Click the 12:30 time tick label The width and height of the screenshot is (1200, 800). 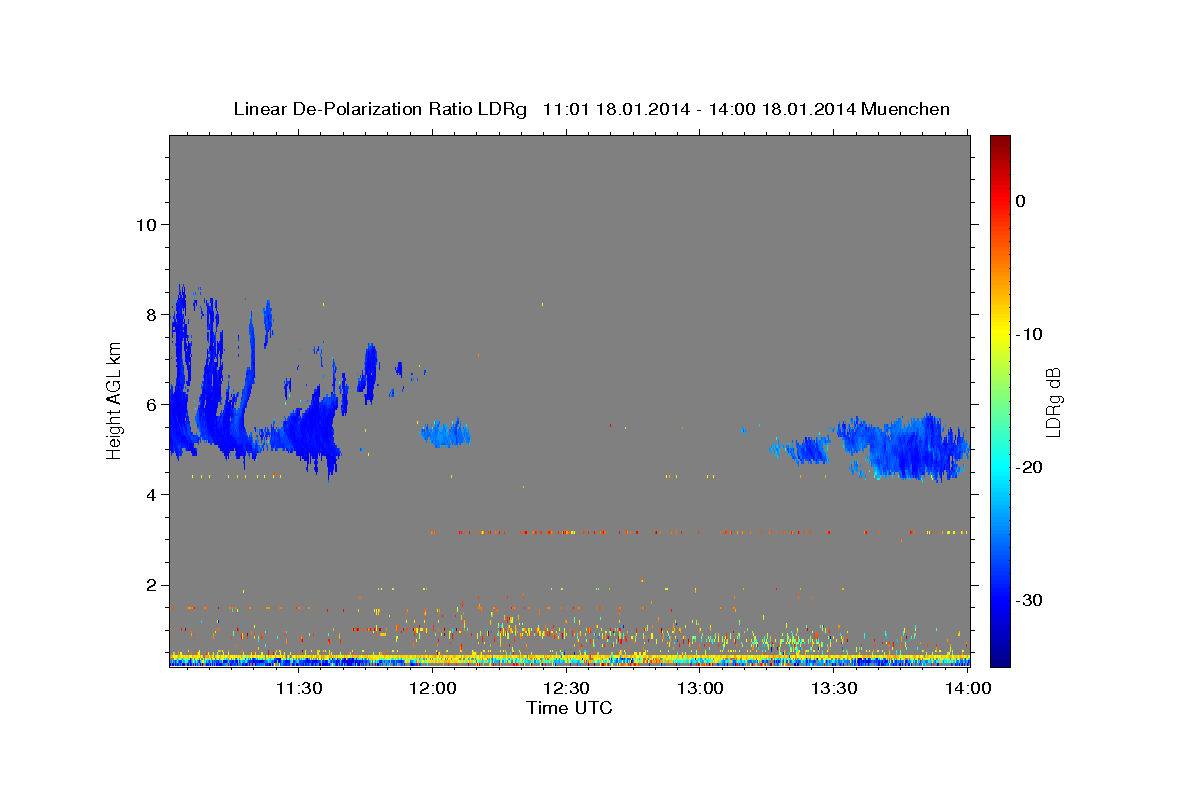tap(567, 688)
